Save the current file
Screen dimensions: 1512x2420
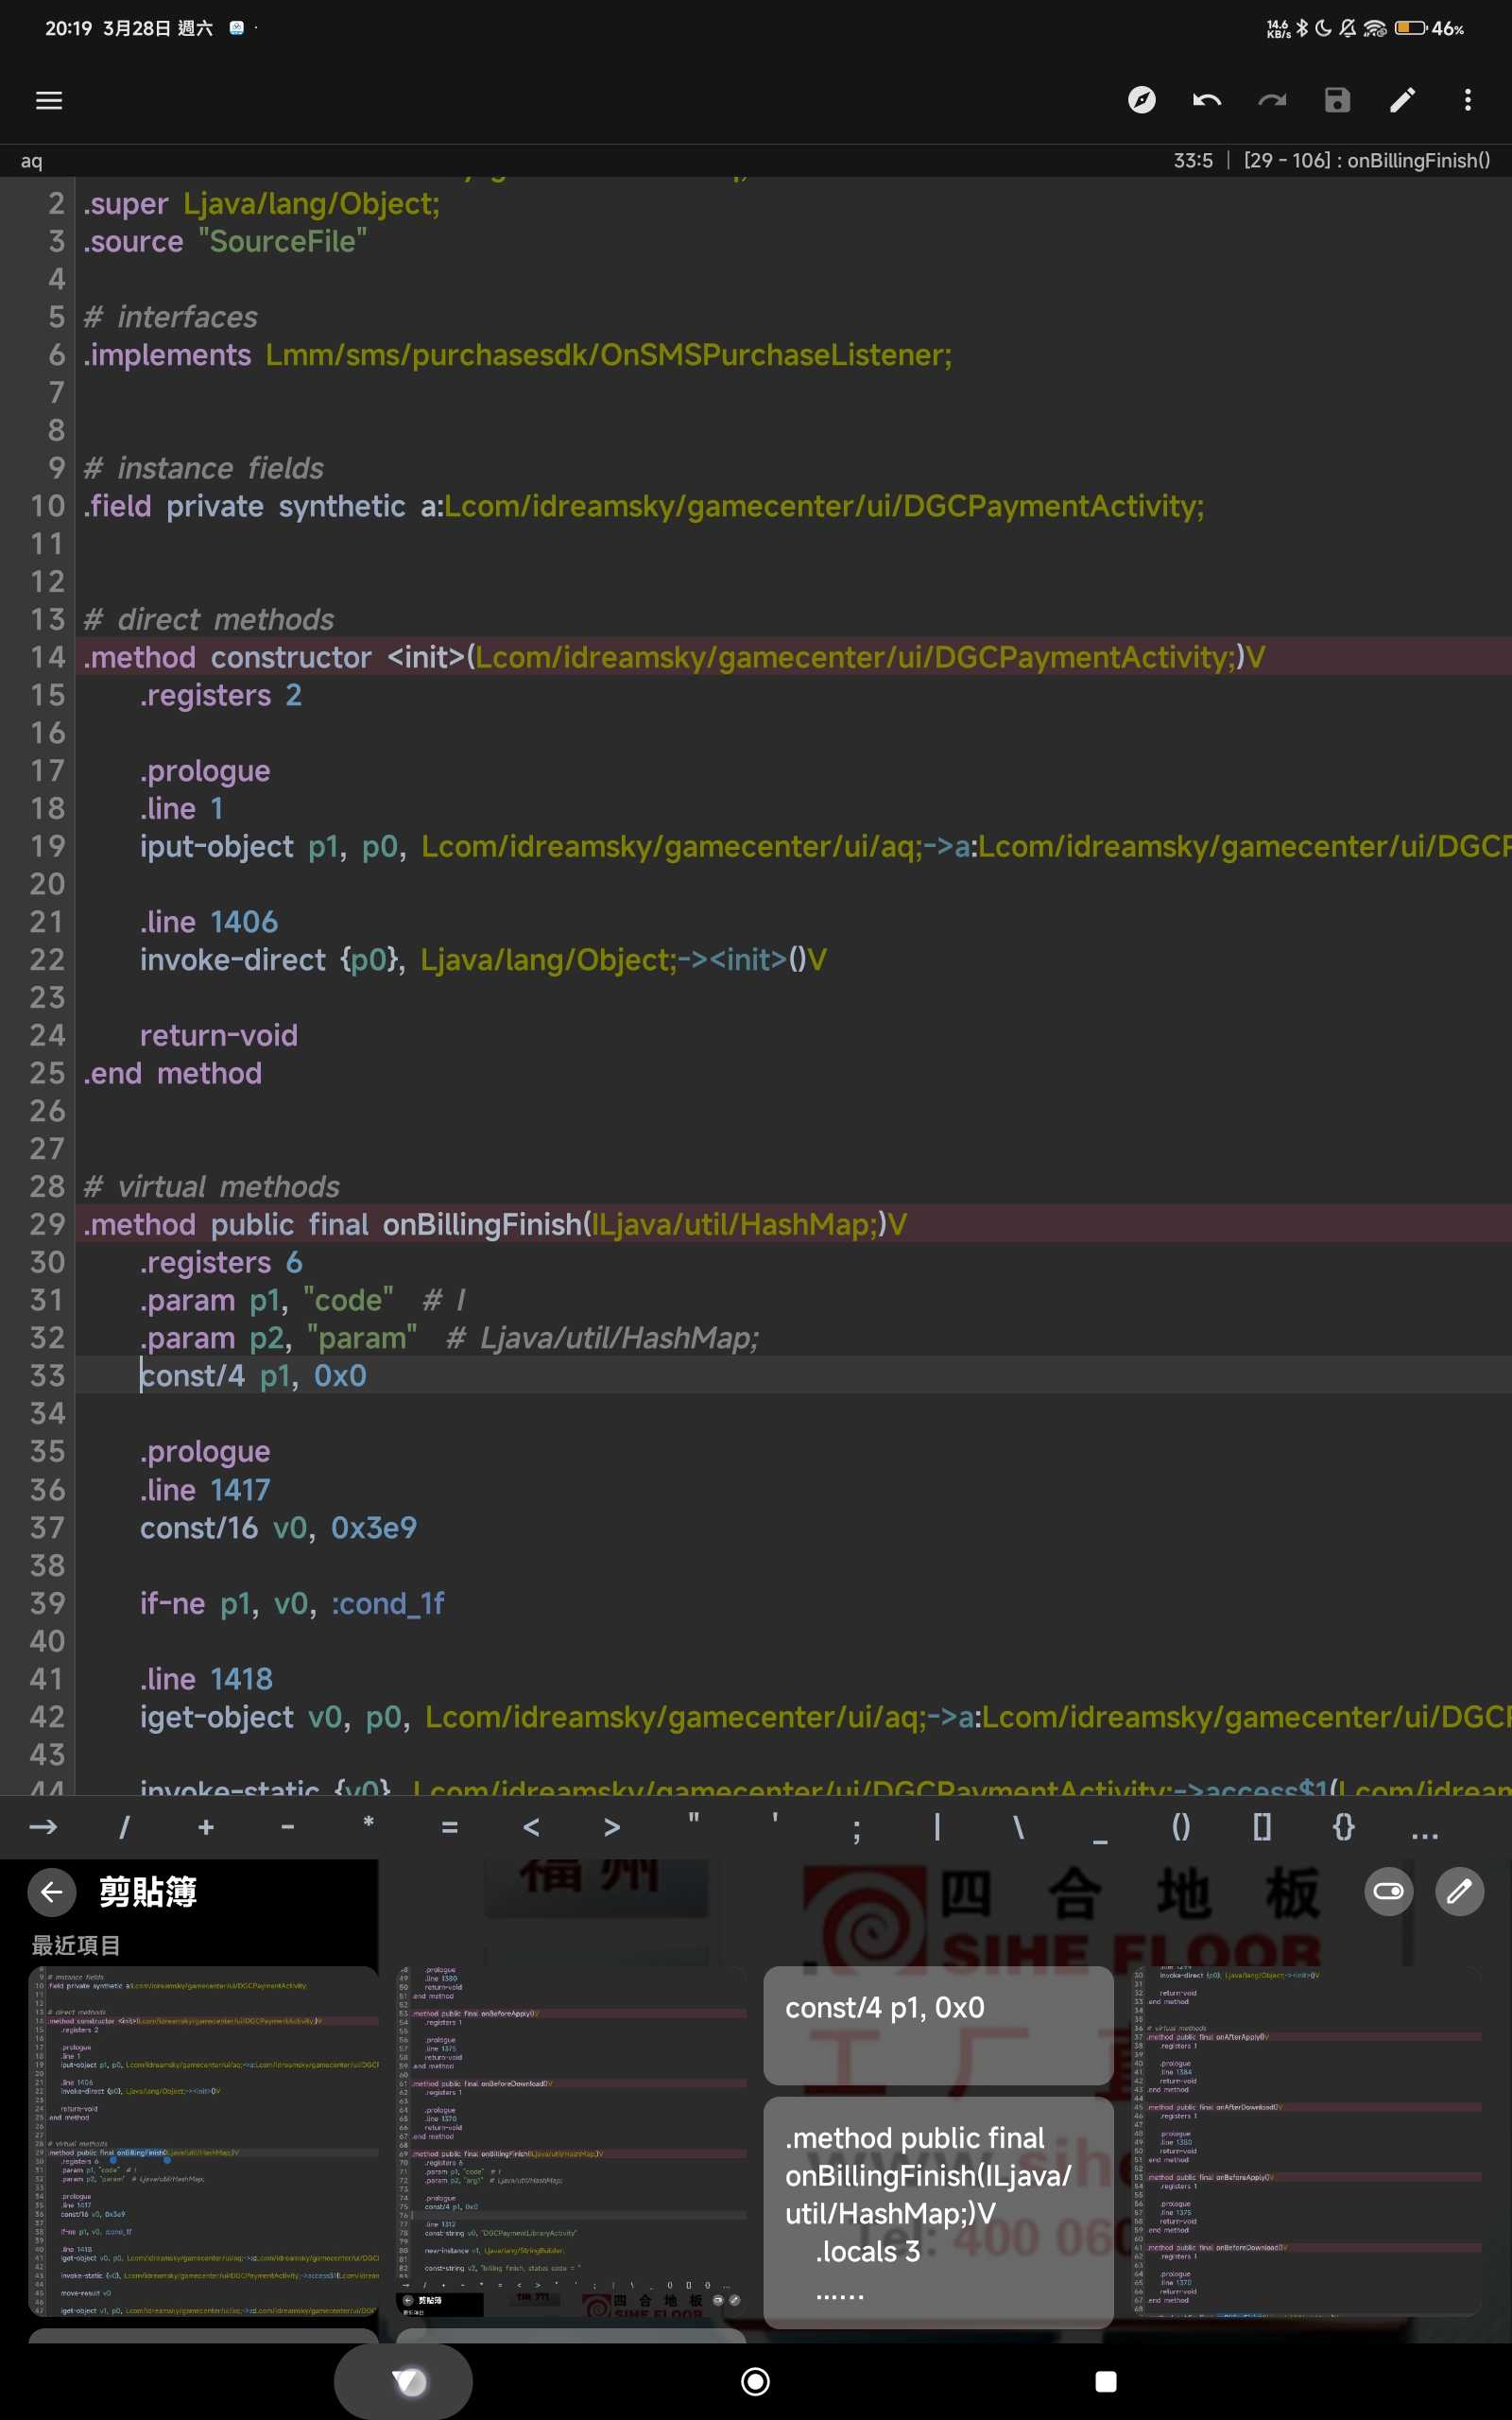pos(1337,100)
